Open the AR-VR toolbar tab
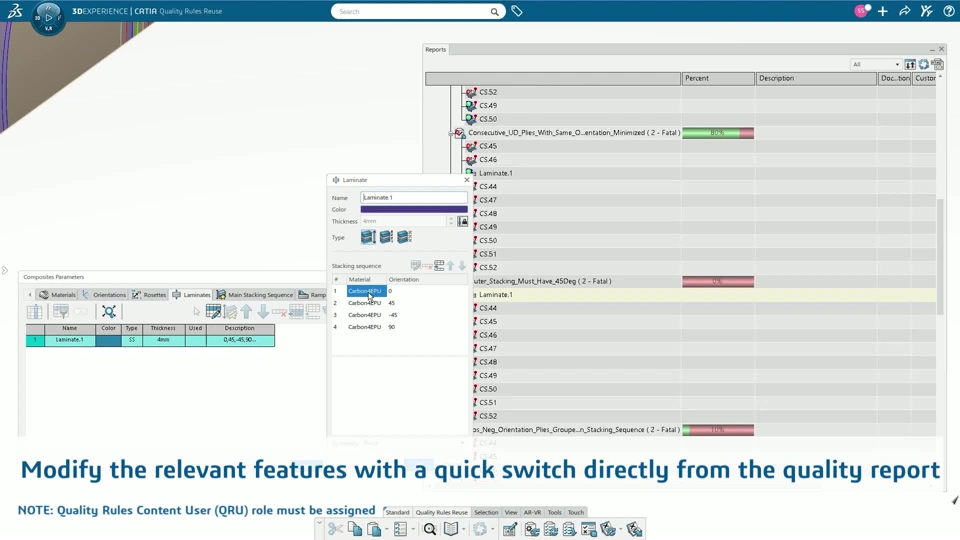This screenshot has width=960, height=540. [x=532, y=512]
